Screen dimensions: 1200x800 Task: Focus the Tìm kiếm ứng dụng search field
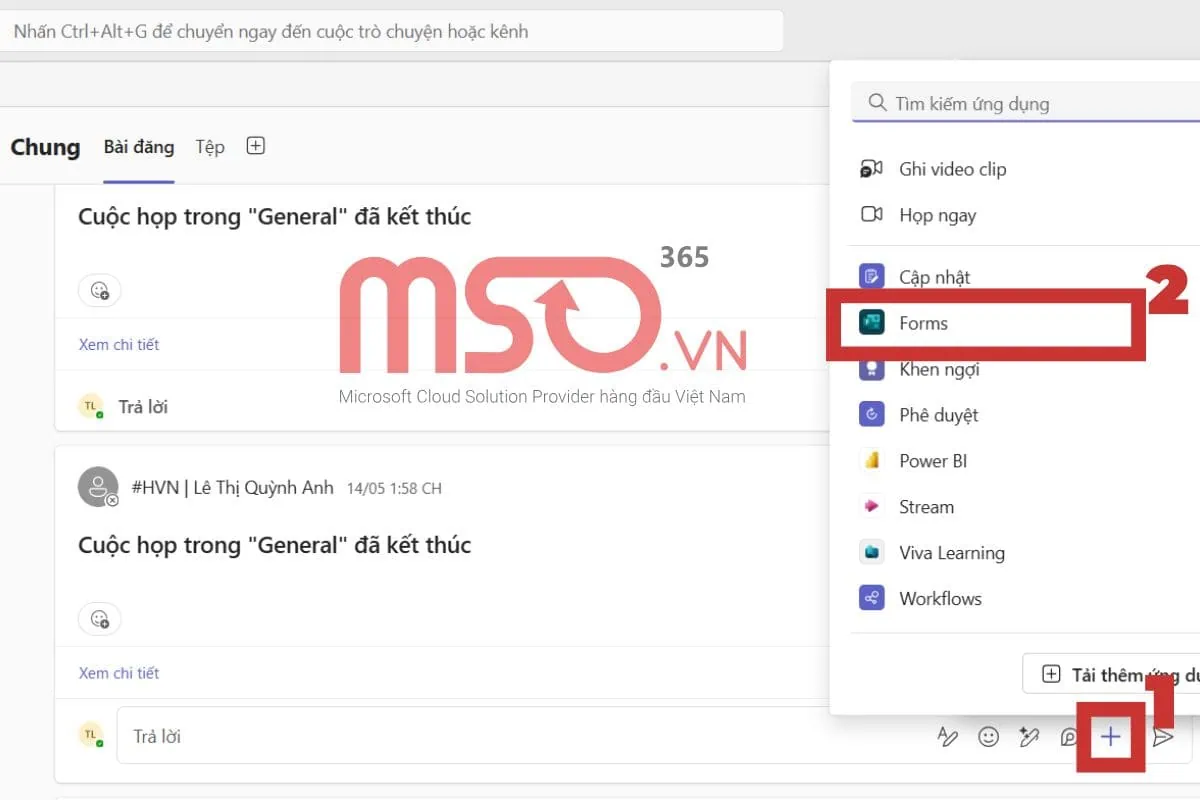pos(1026,103)
